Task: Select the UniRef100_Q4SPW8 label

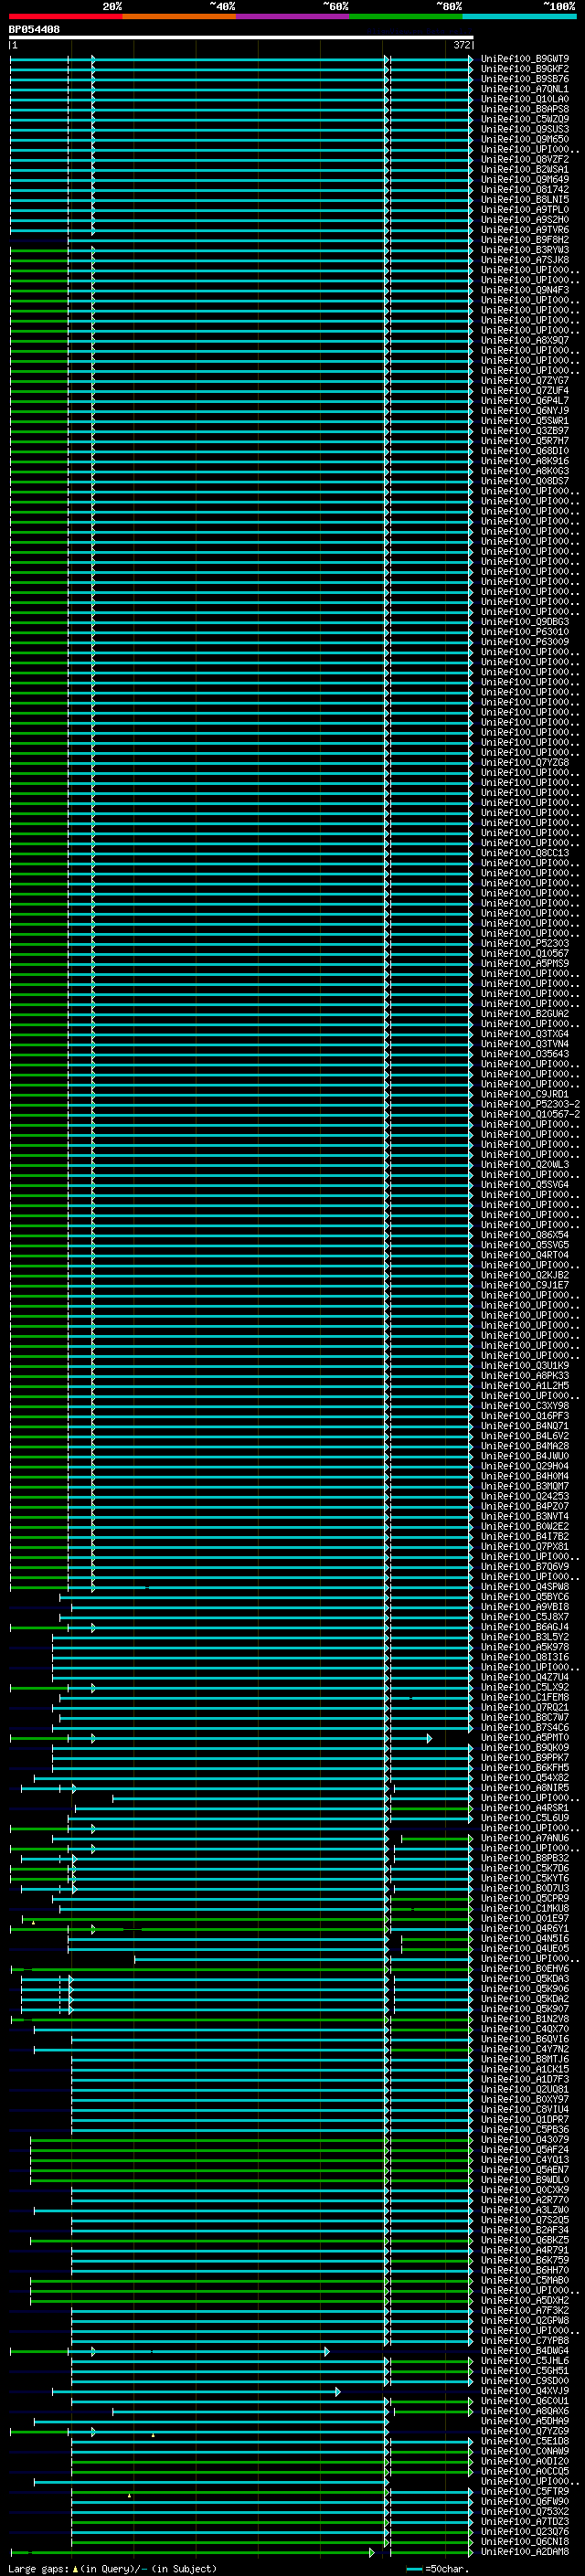Action: [525, 1587]
